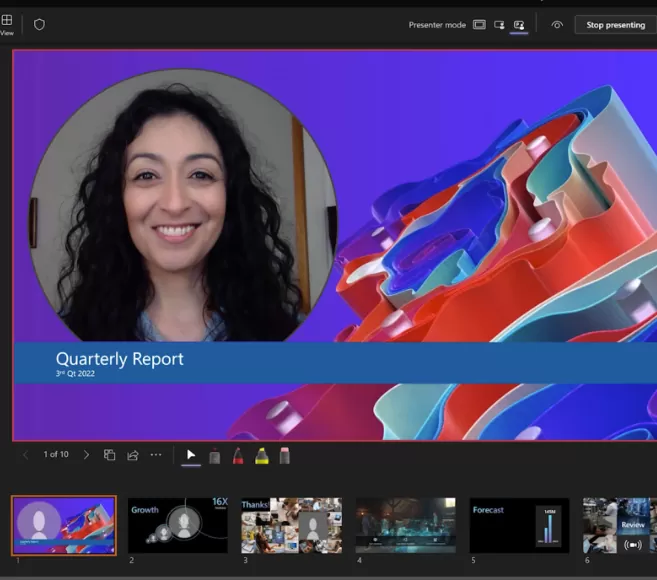The height and width of the screenshot is (580, 657).
Task: Click the shield privacy icon
Action: (x=39, y=24)
